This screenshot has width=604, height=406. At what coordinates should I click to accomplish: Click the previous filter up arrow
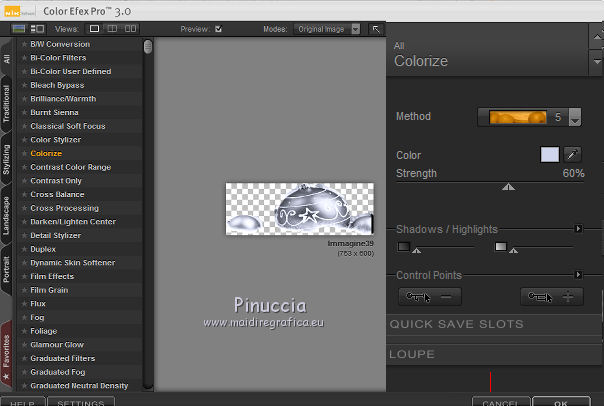click(x=597, y=37)
